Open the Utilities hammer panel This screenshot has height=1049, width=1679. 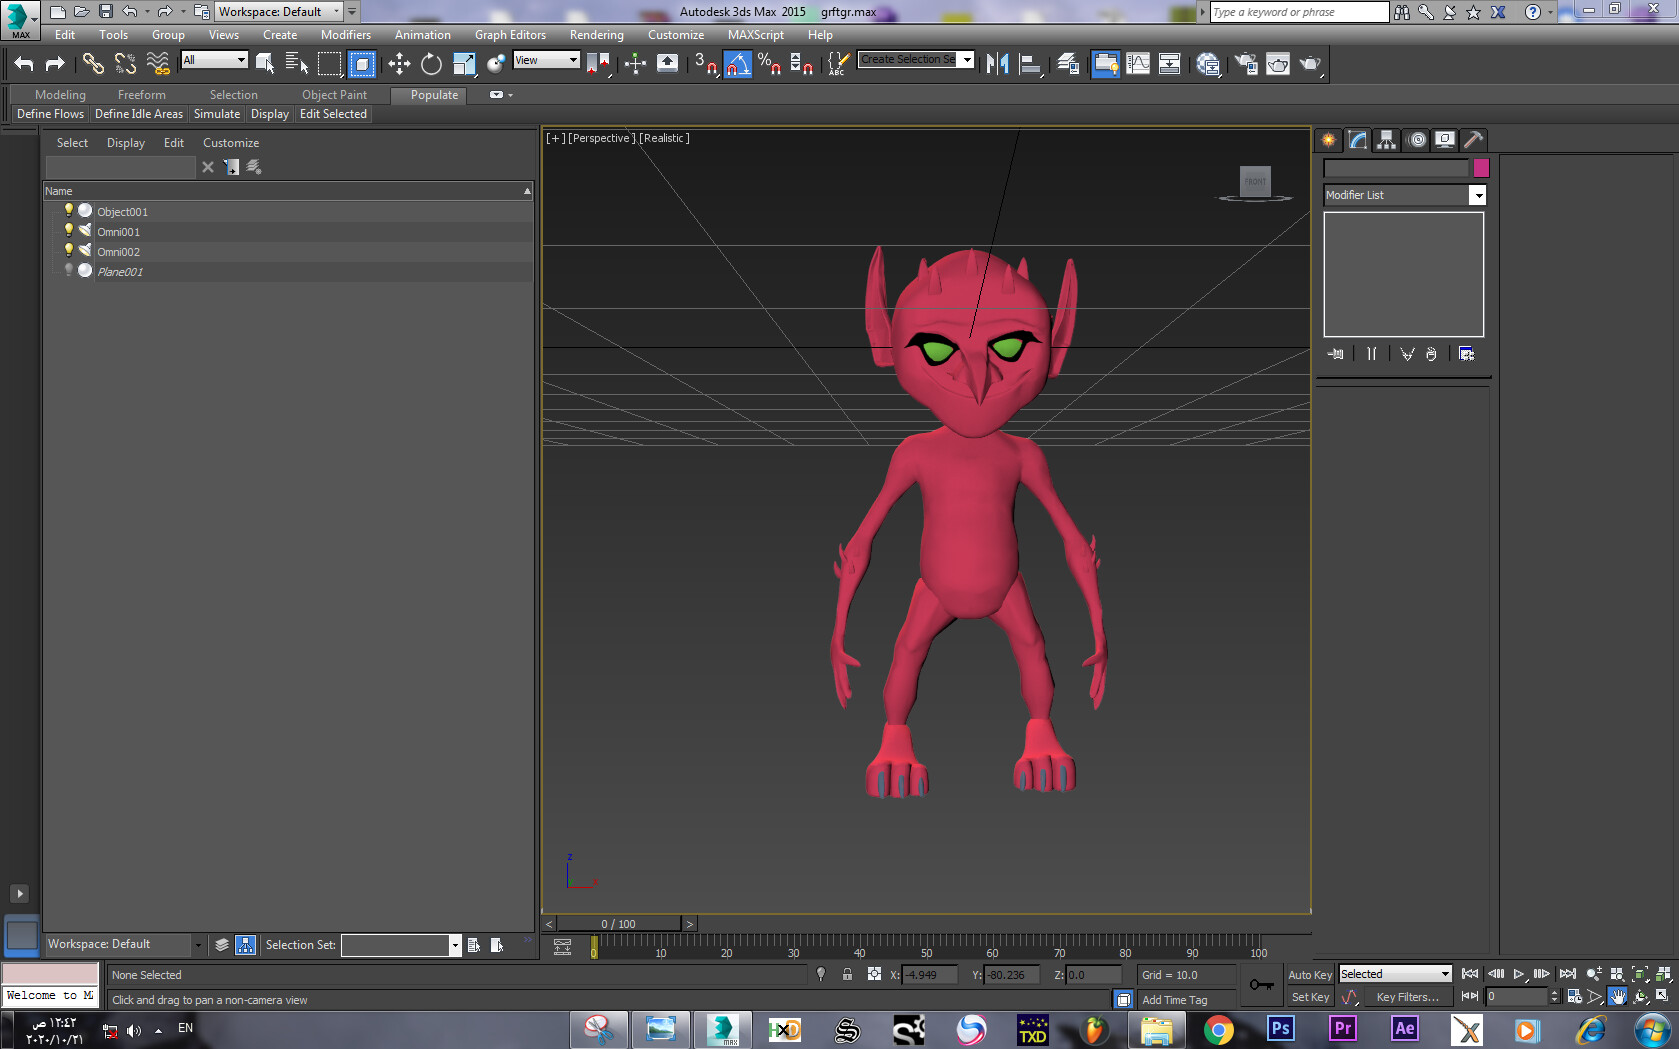pos(1473,140)
